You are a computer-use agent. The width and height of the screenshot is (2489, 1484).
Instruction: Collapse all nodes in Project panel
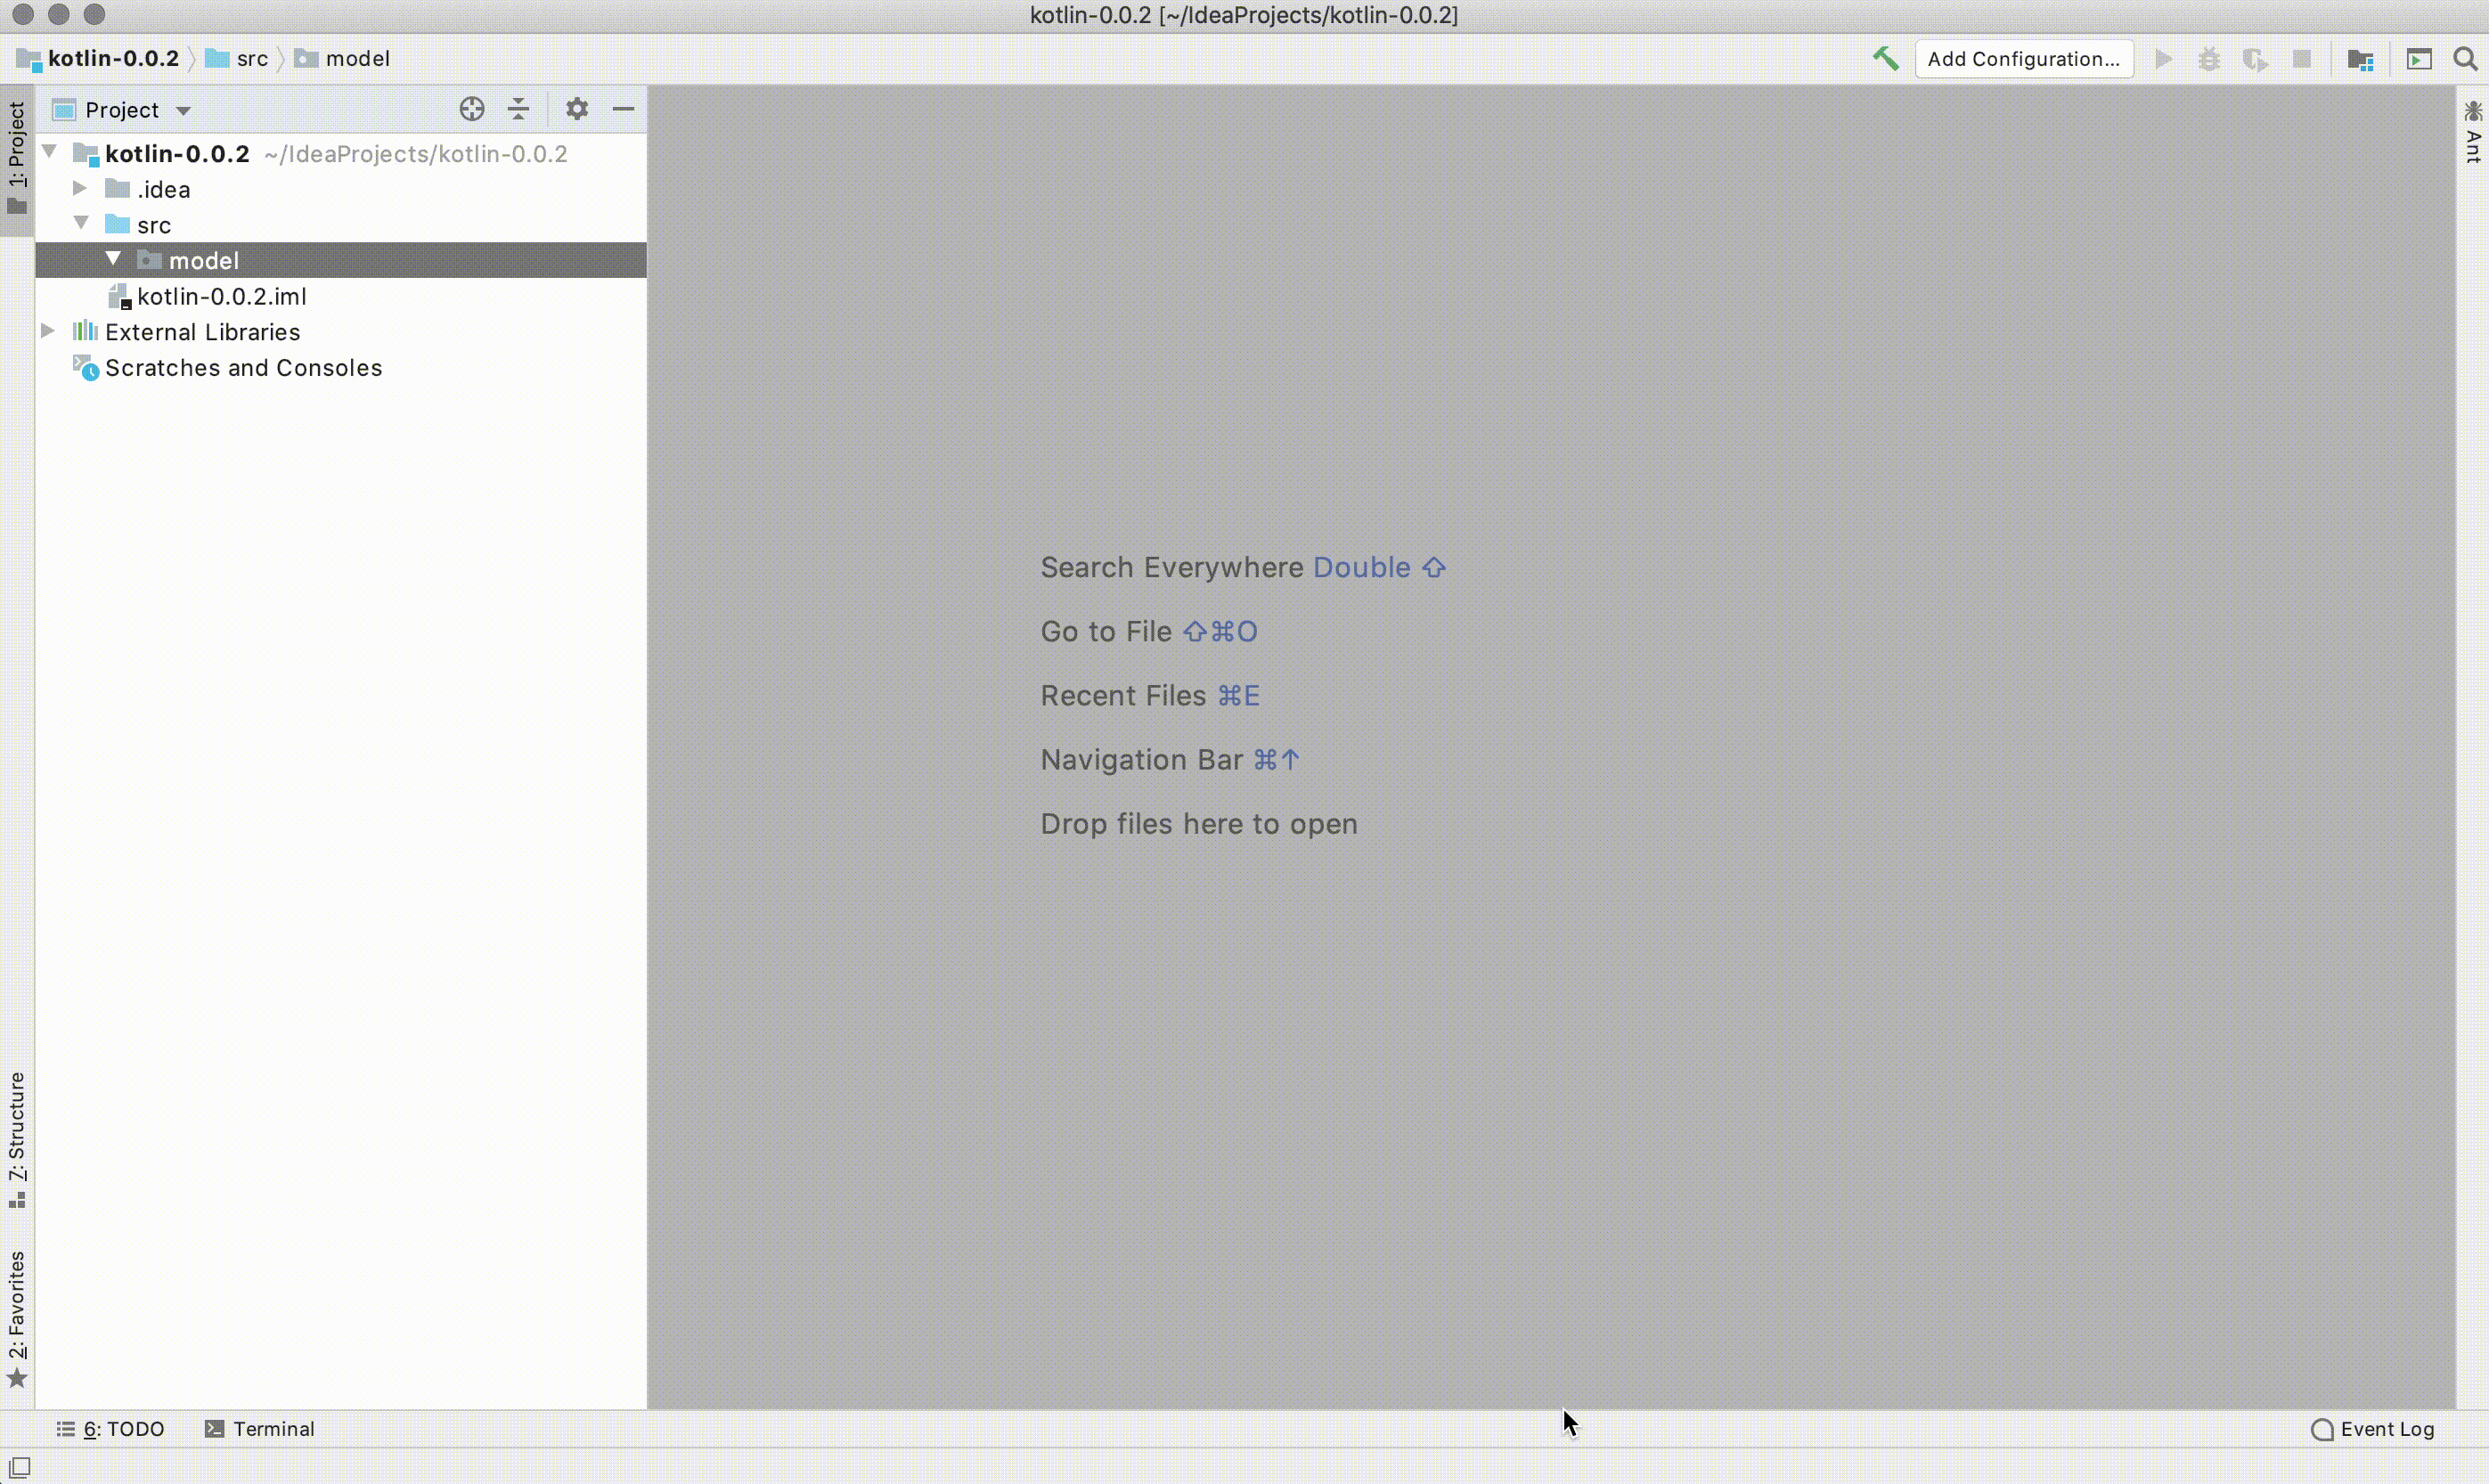coord(518,109)
